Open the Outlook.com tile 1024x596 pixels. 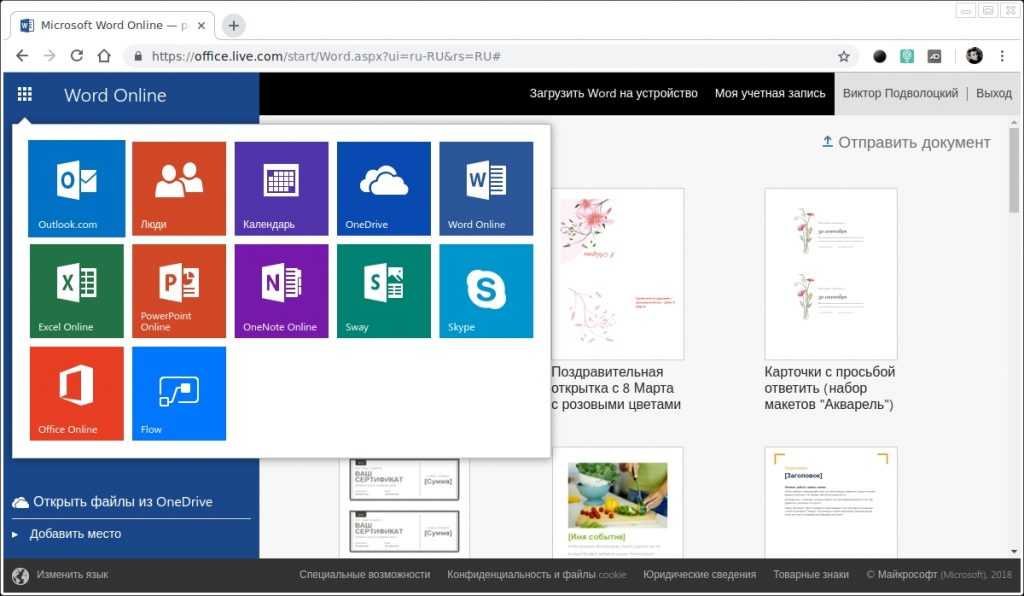click(77, 188)
